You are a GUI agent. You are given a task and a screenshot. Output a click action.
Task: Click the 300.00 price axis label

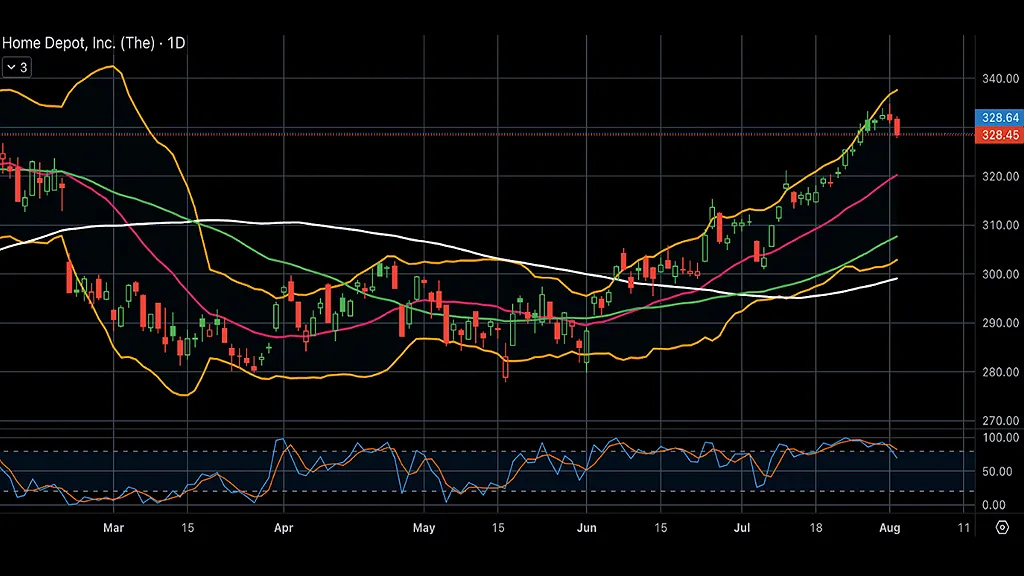tap(1000, 274)
